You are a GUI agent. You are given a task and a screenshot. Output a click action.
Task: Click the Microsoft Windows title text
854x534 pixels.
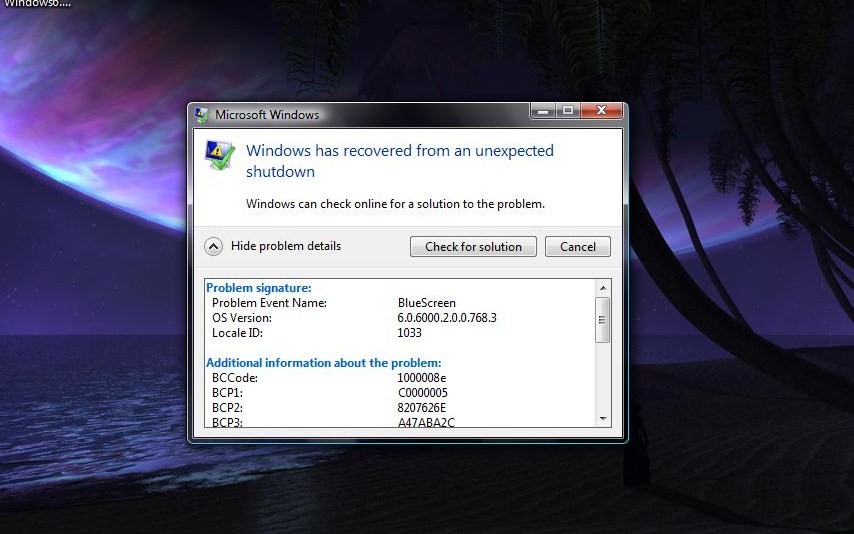click(267, 115)
